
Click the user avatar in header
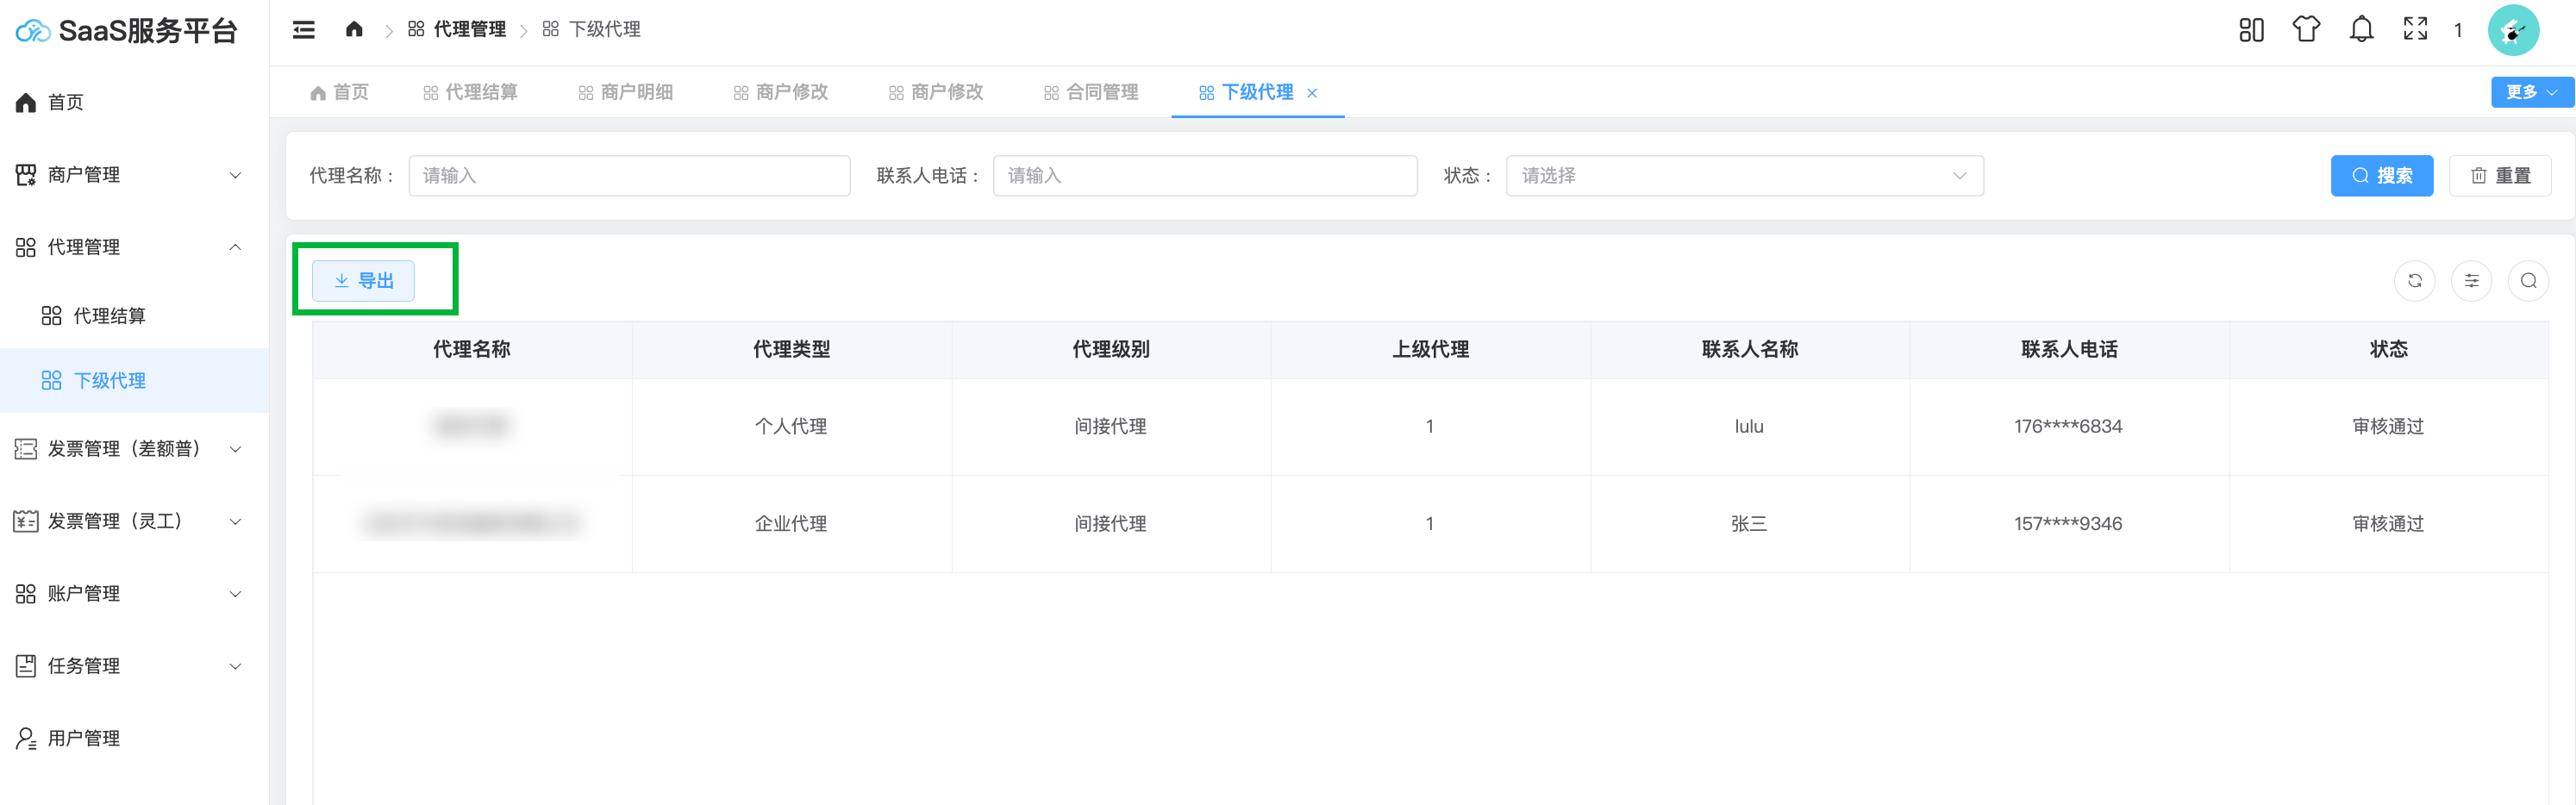(2512, 31)
